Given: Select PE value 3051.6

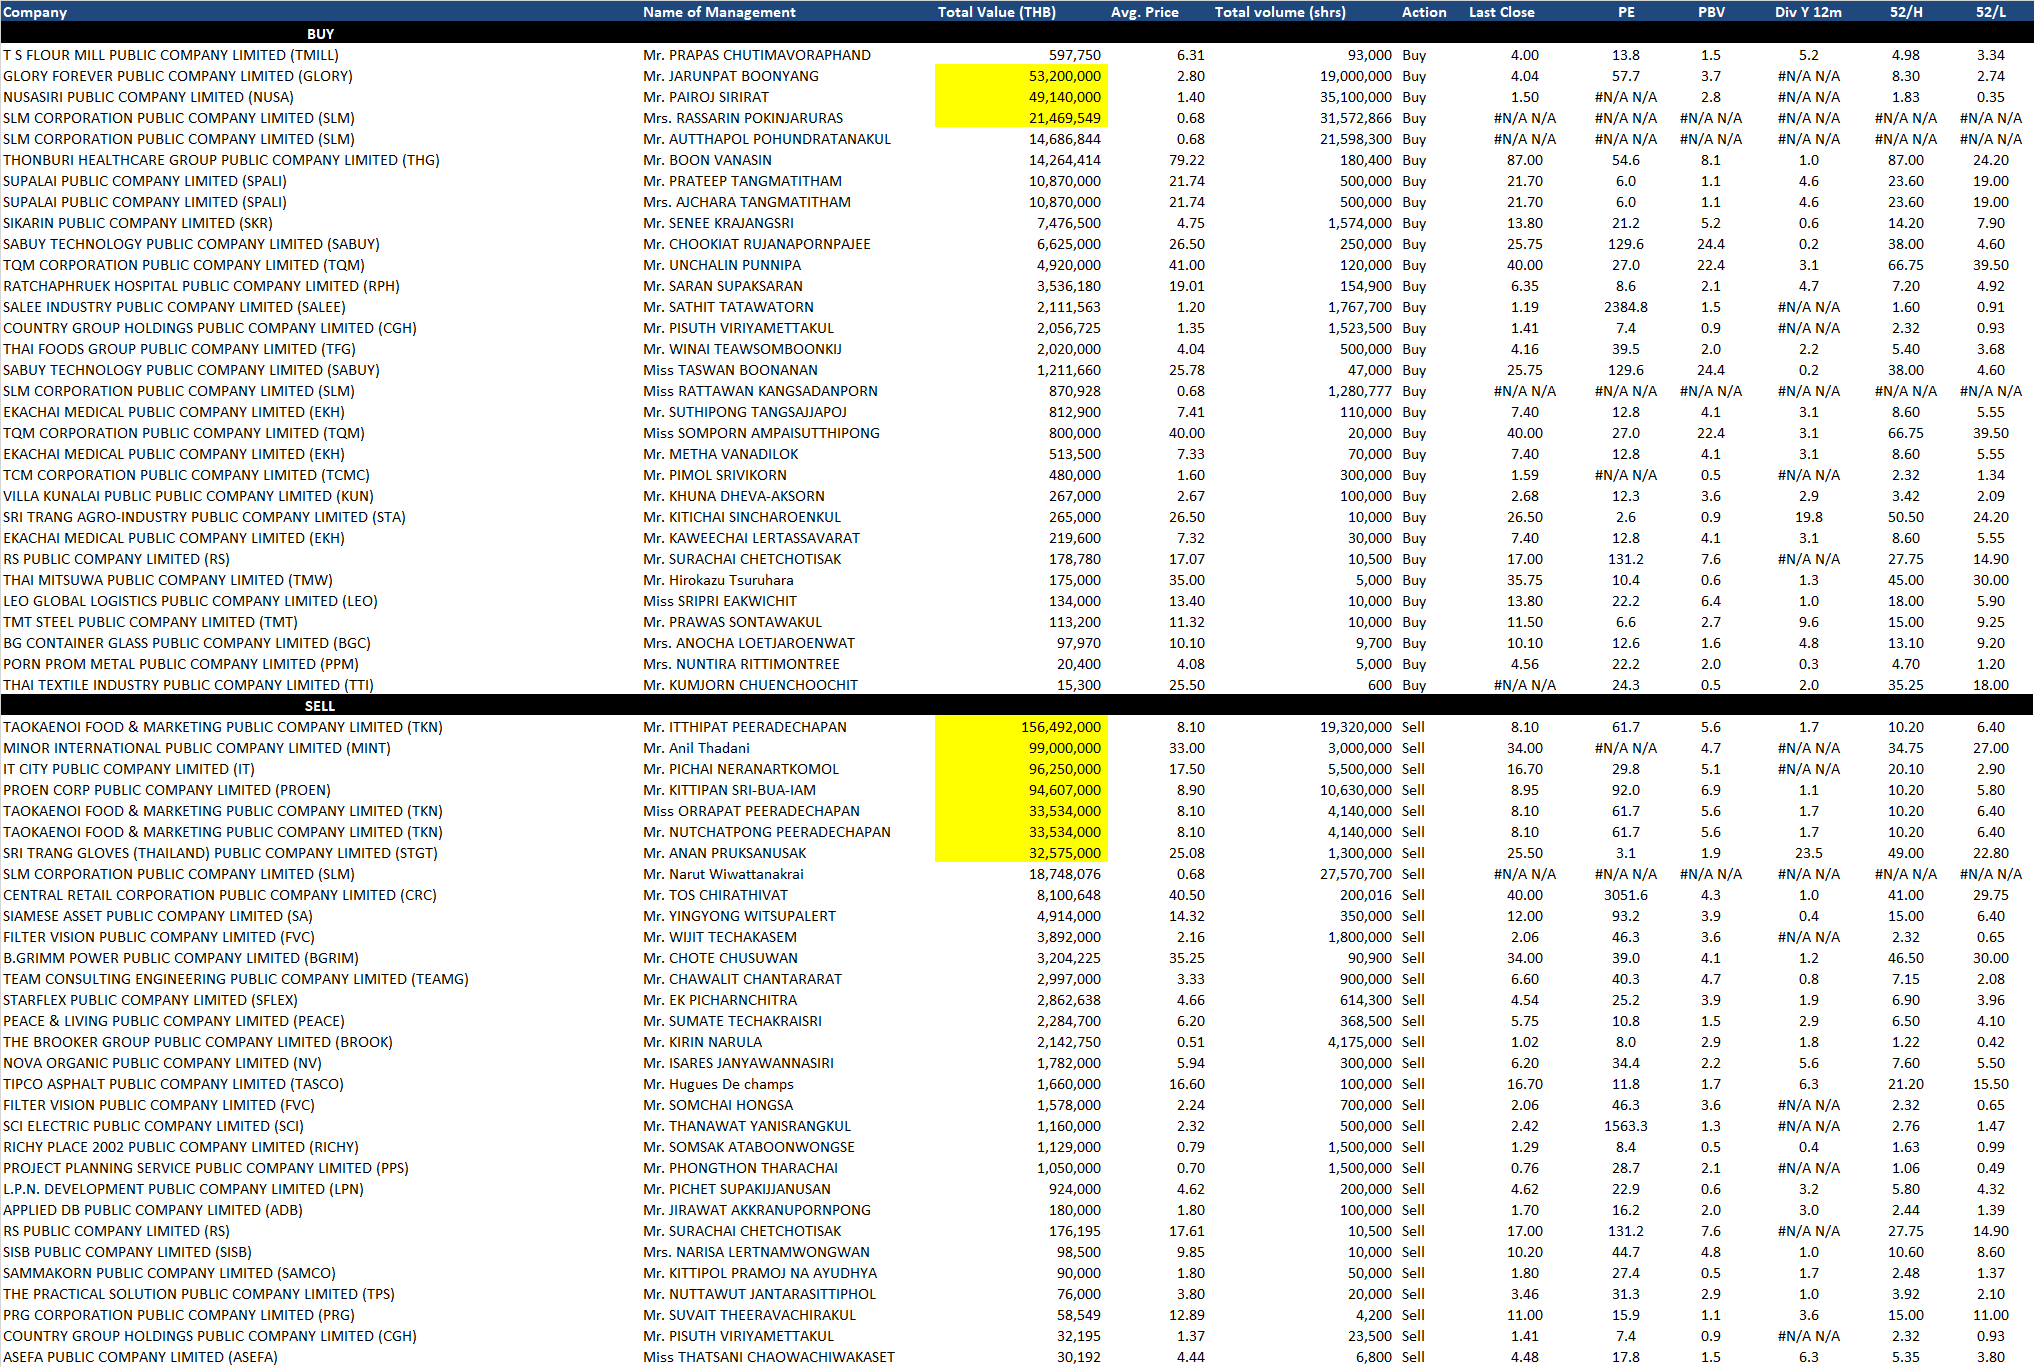Looking at the screenshot, I should pos(1626,895).
